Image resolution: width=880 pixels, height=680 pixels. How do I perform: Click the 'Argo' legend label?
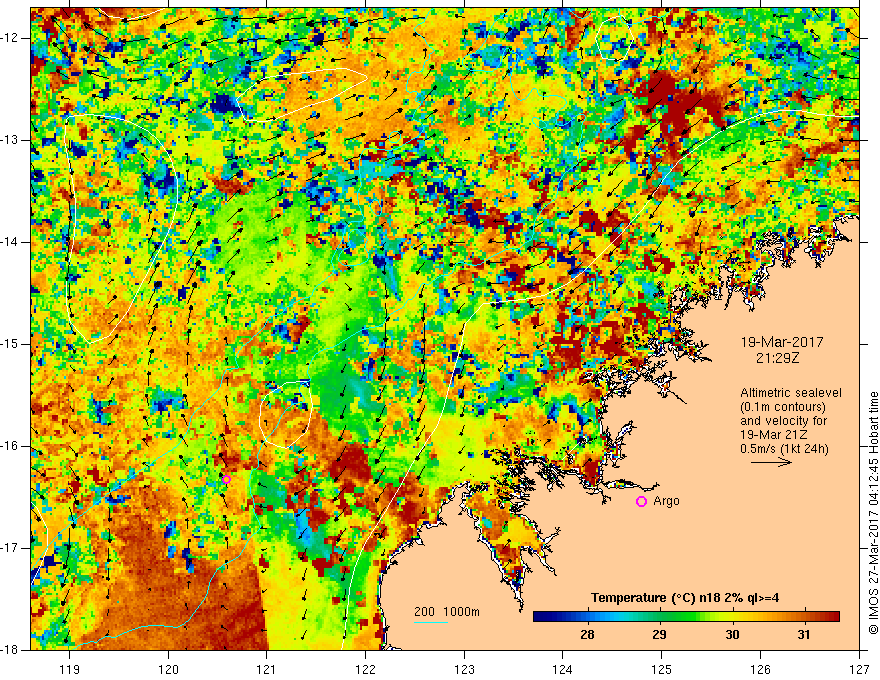pos(667,501)
